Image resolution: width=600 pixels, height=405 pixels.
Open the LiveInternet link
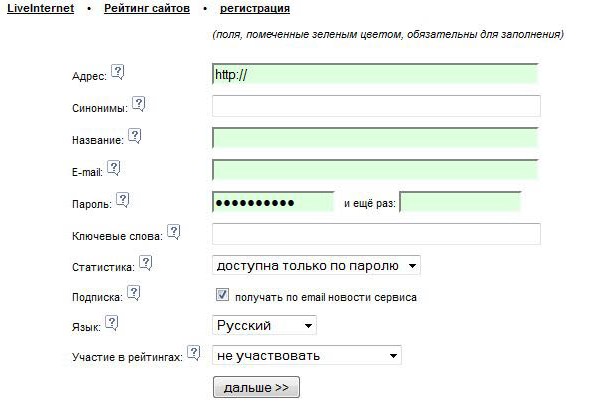(41, 8)
